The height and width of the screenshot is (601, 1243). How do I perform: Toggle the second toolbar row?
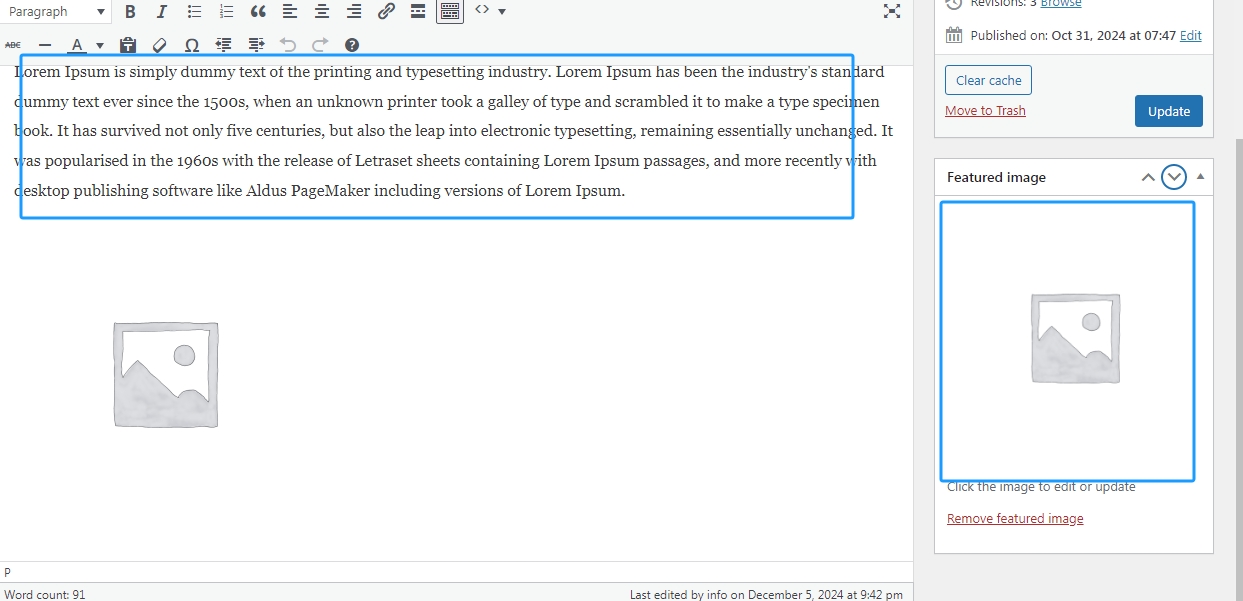[x=450, y=12]
